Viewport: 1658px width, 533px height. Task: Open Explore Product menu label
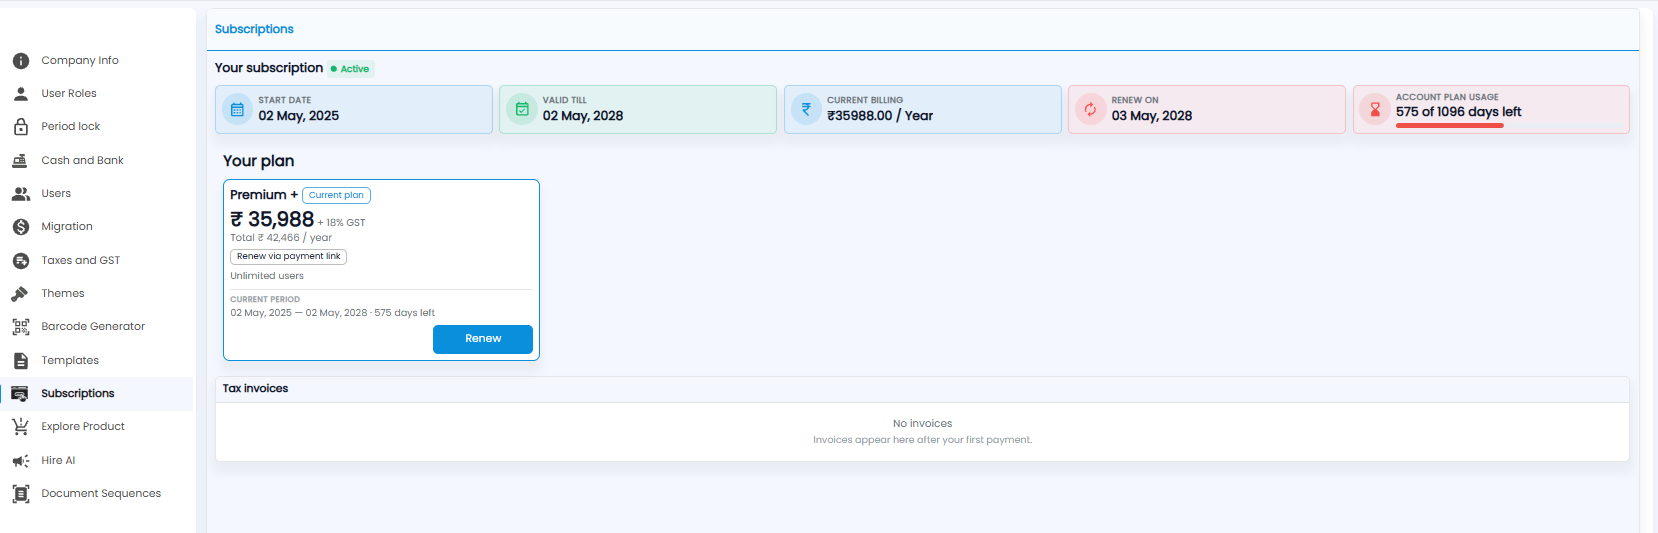(83, 427)
